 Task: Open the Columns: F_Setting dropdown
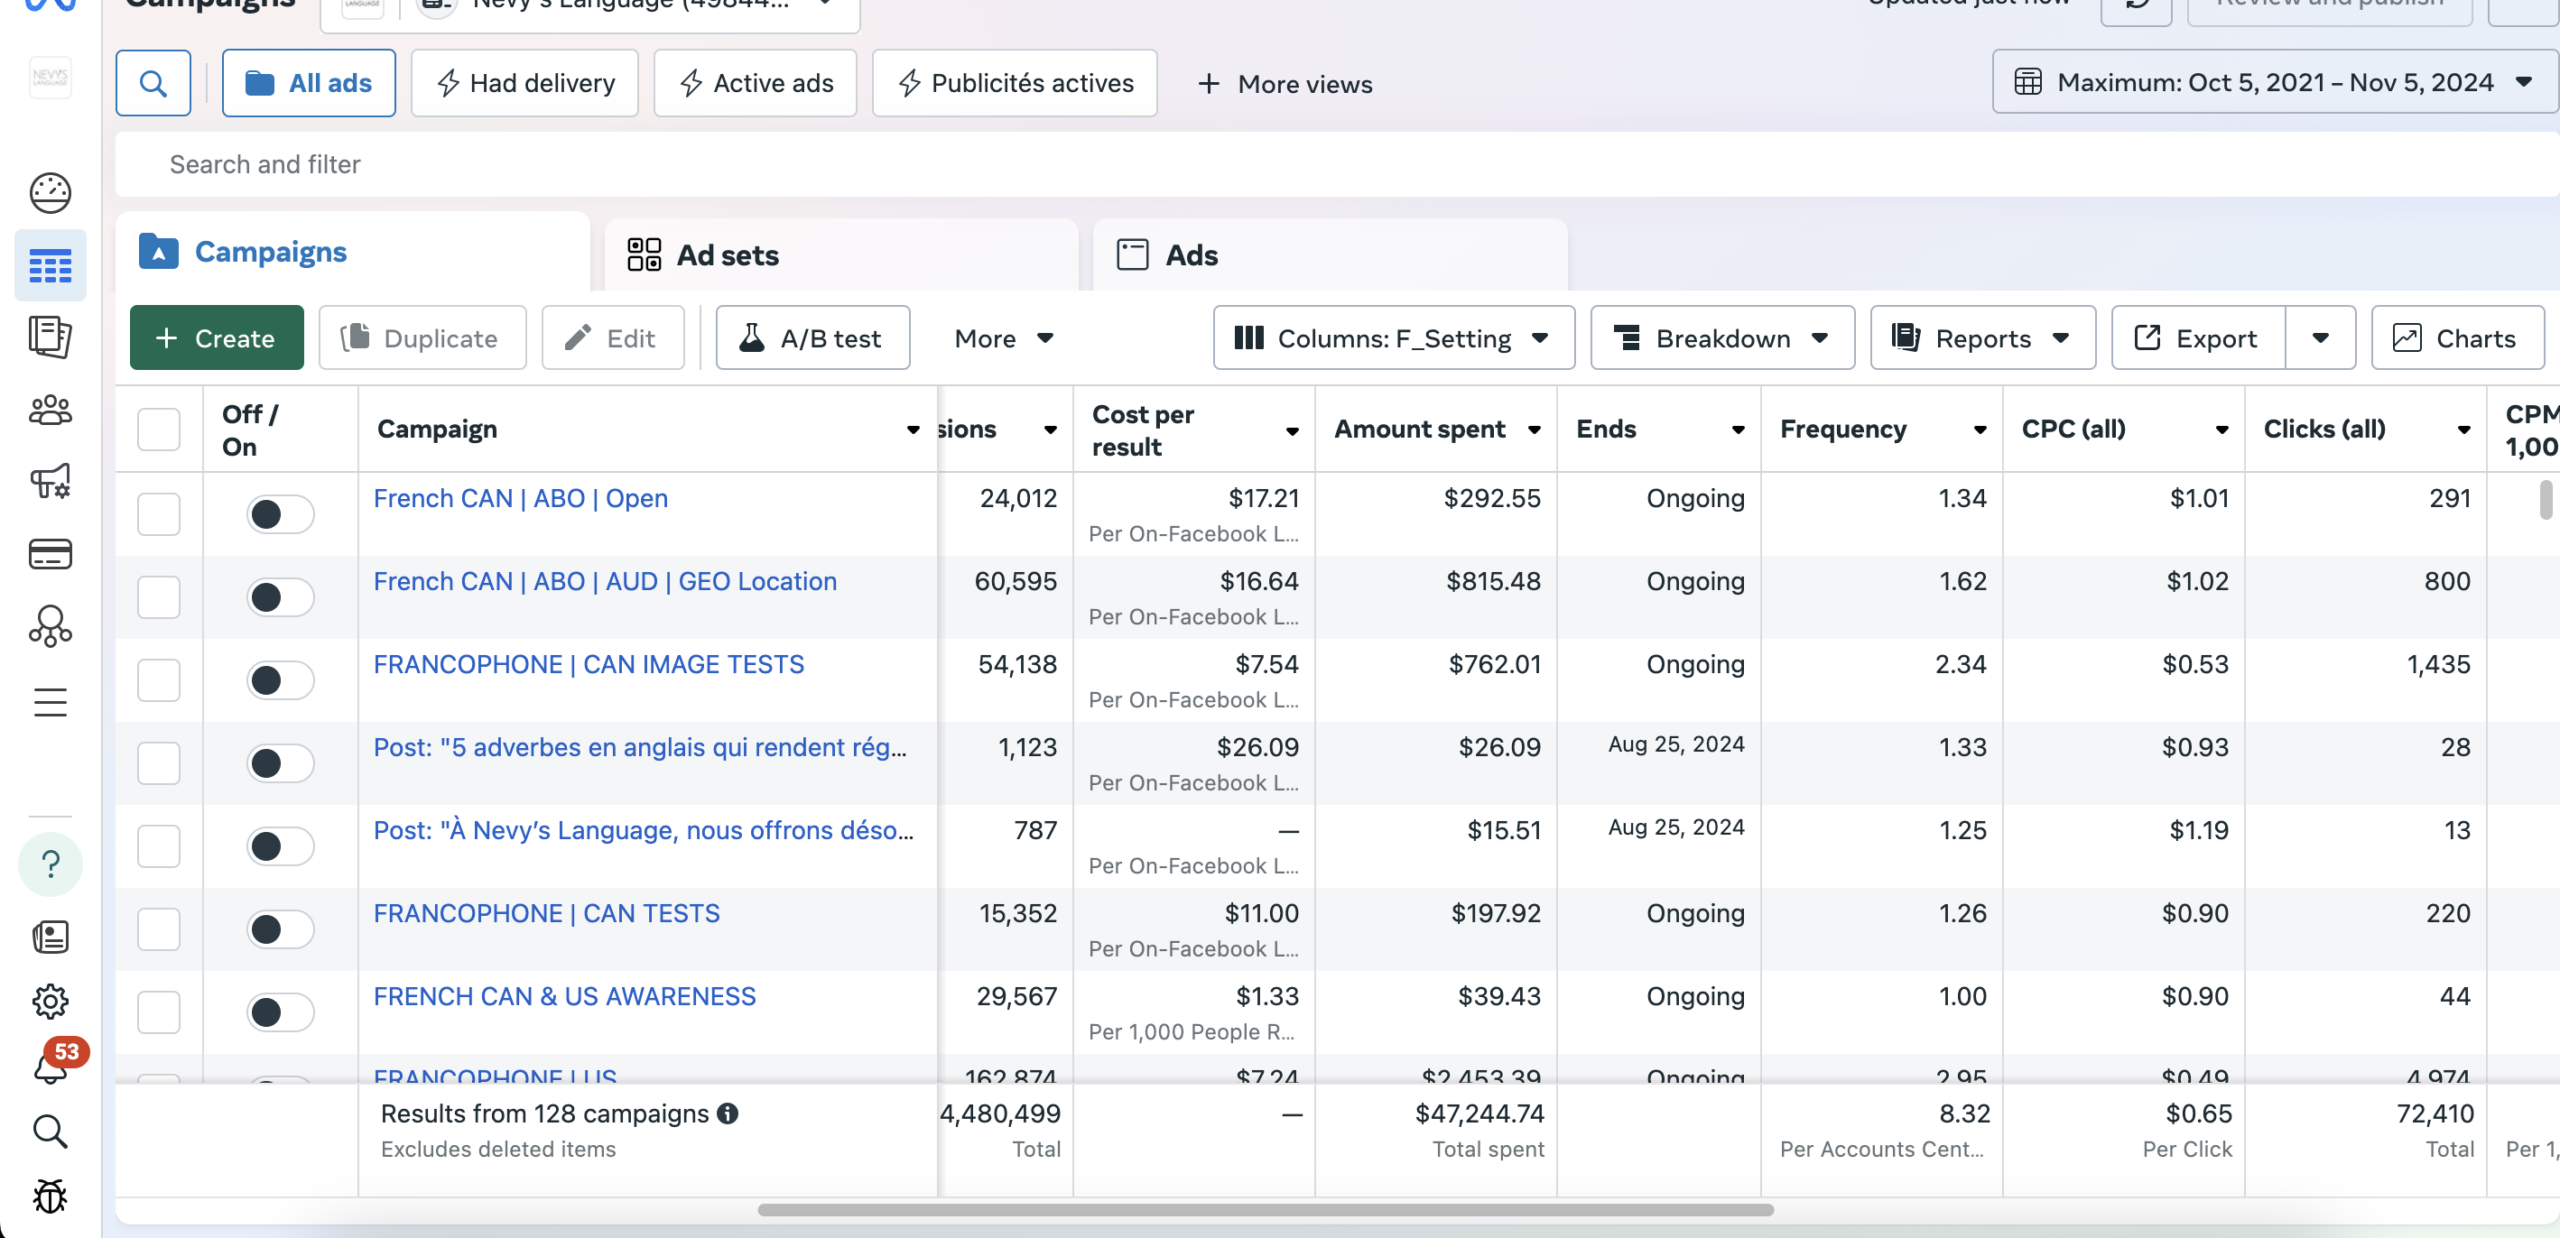point(1394,338)
